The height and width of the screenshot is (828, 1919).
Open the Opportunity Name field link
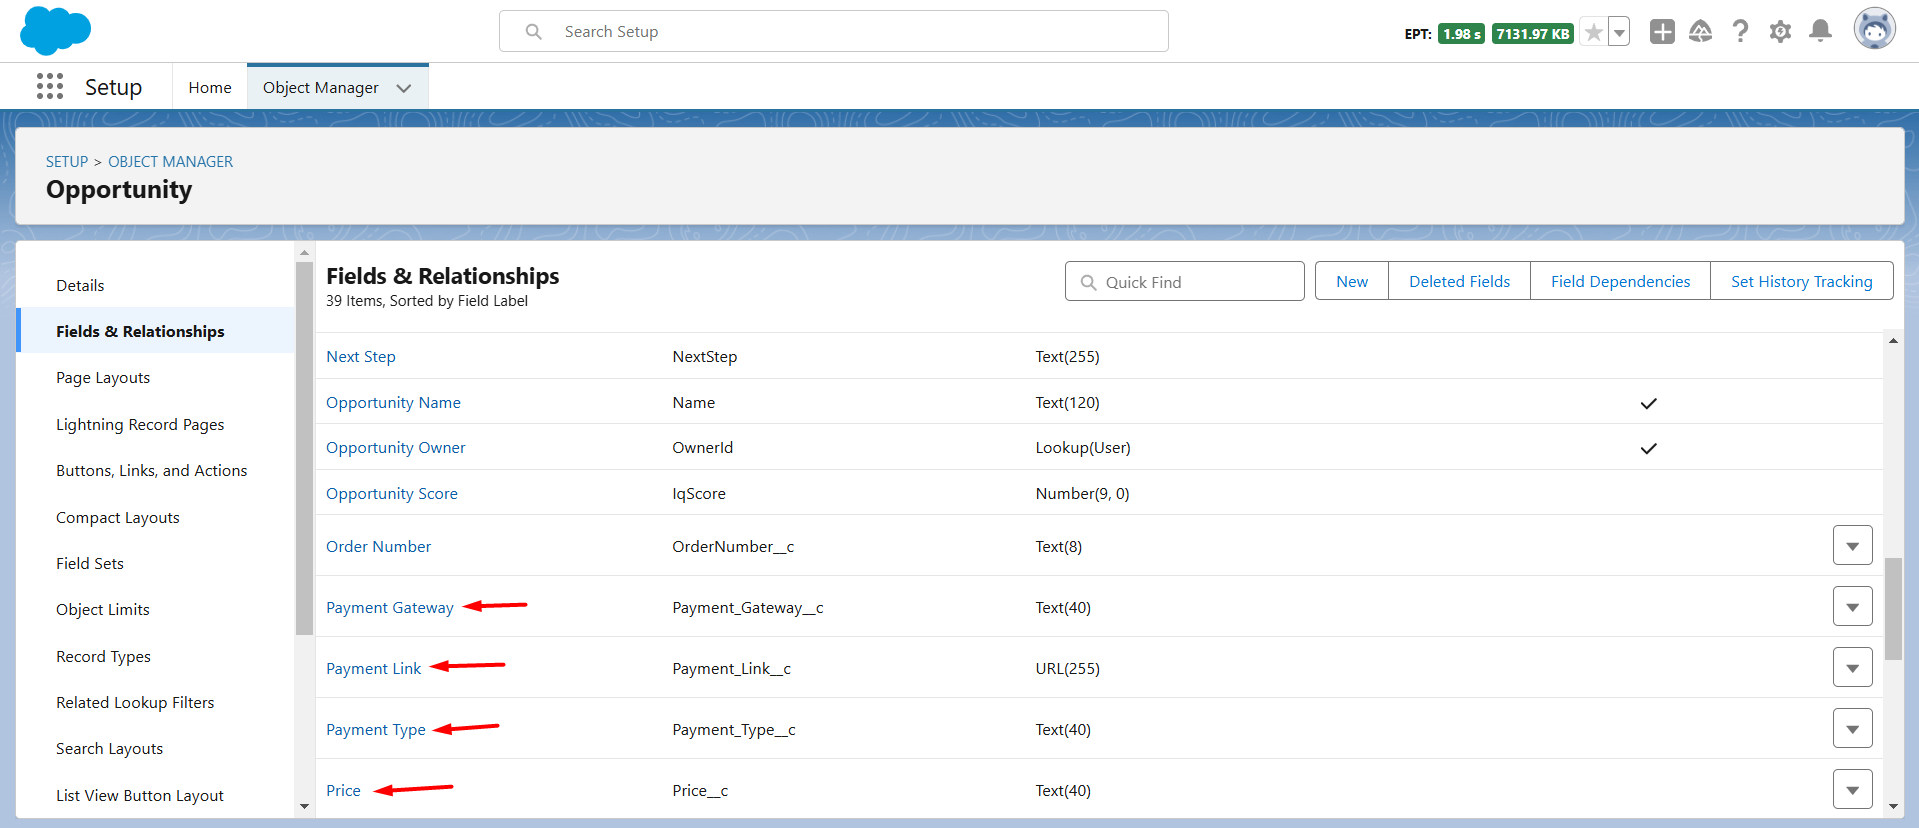[x=393, y=403]
